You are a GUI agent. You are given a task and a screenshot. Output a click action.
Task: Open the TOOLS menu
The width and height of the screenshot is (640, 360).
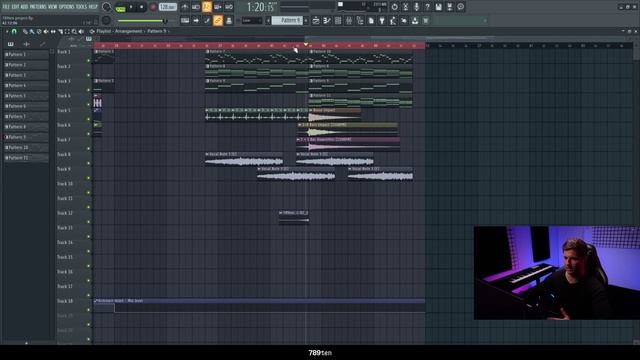tap(82, 7)
